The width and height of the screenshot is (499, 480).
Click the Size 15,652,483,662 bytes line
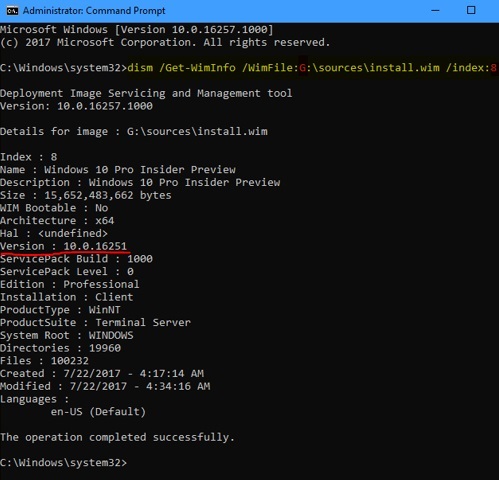click(86, 195)
